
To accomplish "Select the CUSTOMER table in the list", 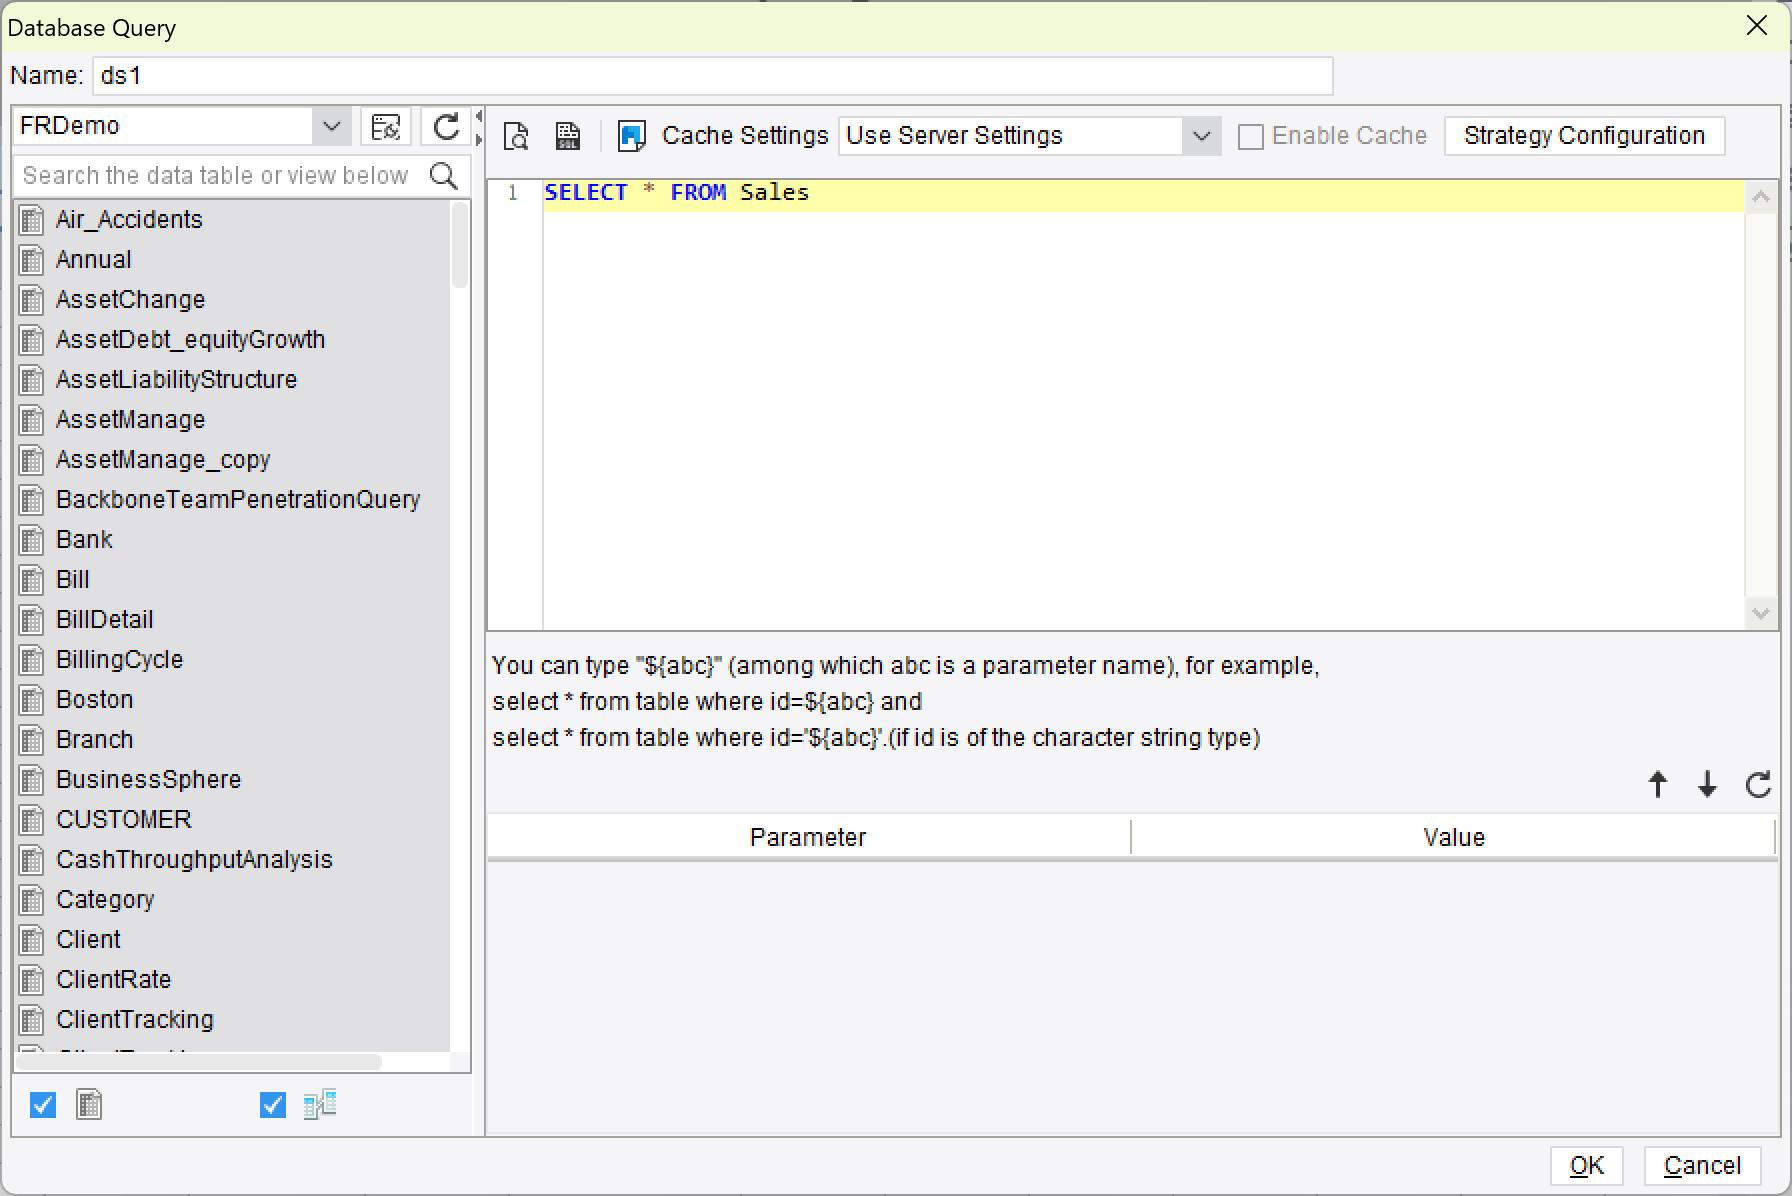I will click(x=123, y=819).
